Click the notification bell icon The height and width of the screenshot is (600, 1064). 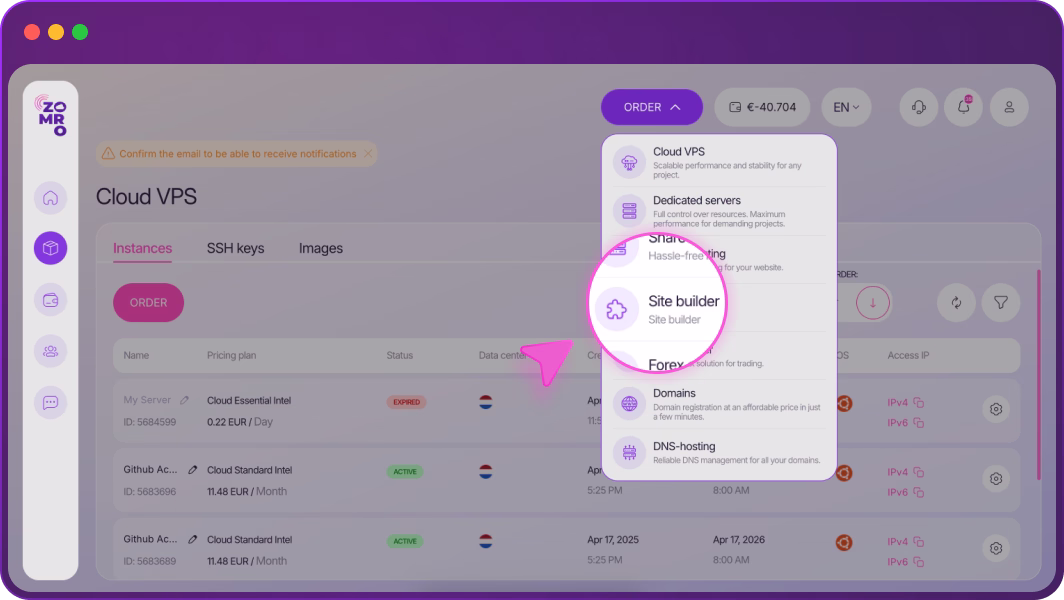[x=964, y=107]
